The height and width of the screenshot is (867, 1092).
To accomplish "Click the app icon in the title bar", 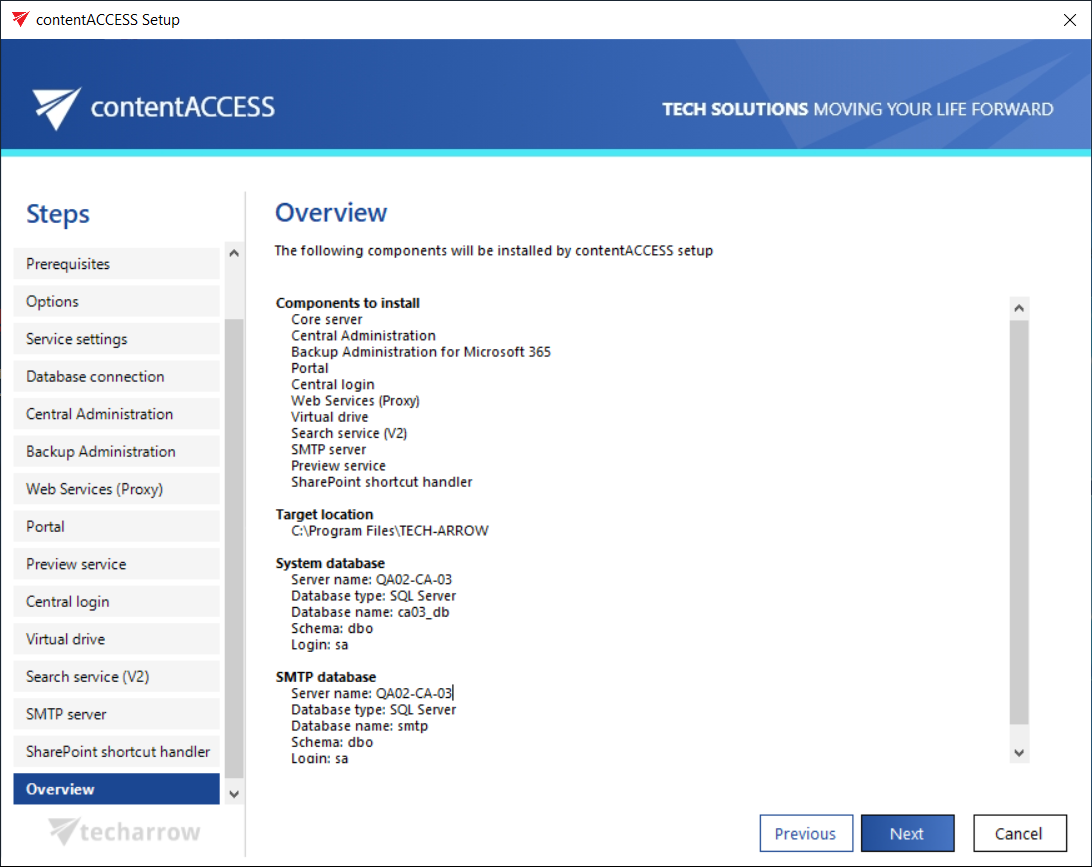I will point(20,19).
